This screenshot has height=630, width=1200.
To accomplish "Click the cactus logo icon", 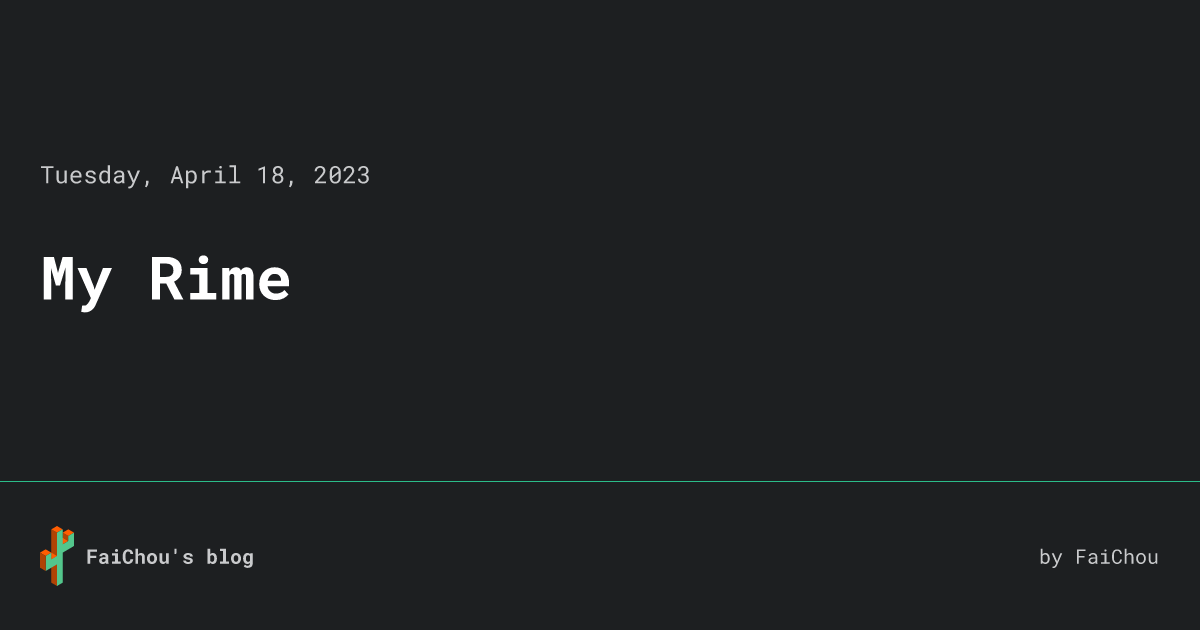I will tap(57, 556).
